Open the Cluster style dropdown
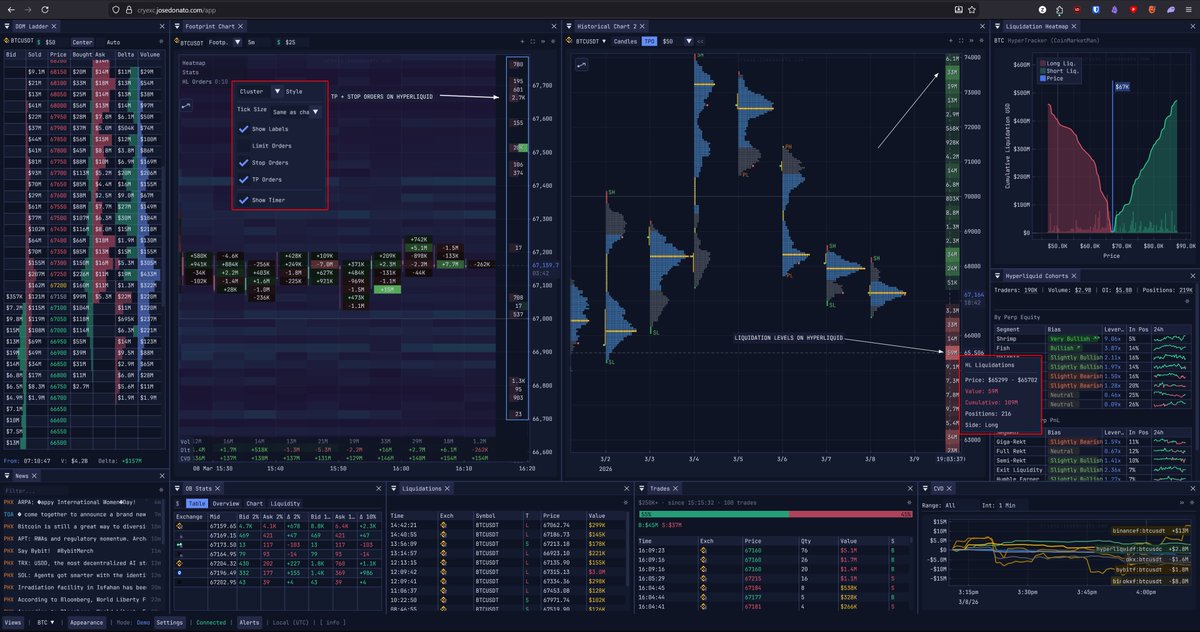The image size is (1200, 632). point(262,91)
